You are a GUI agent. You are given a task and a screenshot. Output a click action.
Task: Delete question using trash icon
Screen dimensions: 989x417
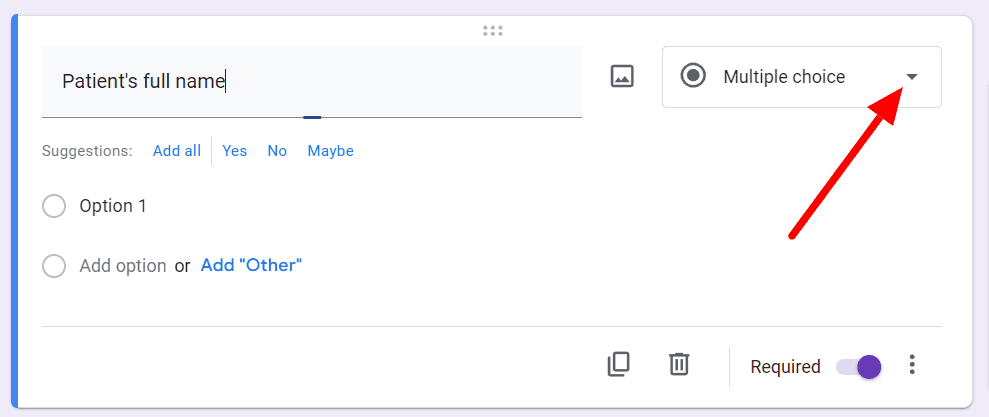[679, 365]
